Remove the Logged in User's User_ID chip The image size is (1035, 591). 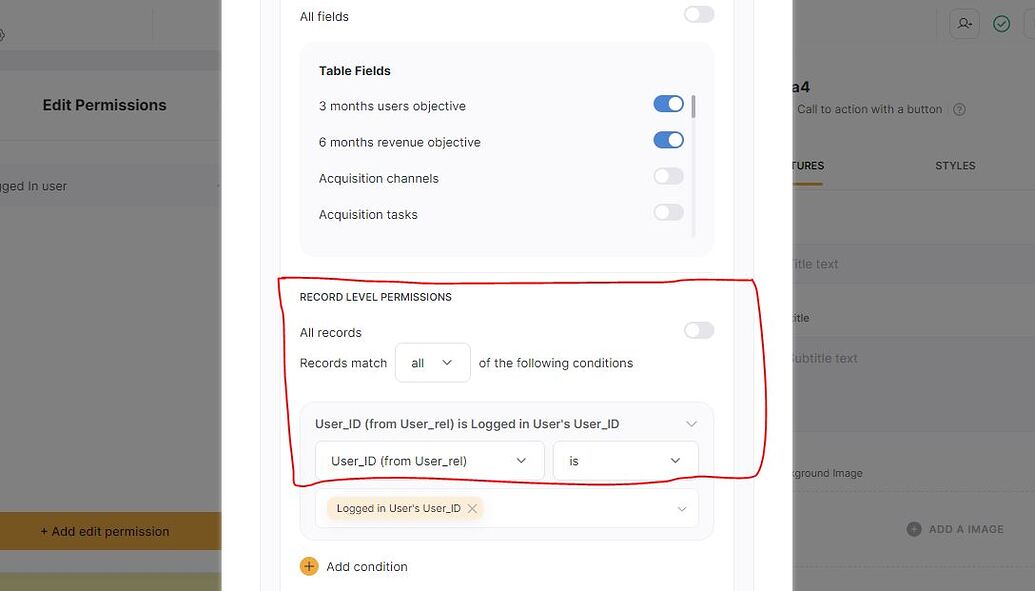tap(471, 508)
